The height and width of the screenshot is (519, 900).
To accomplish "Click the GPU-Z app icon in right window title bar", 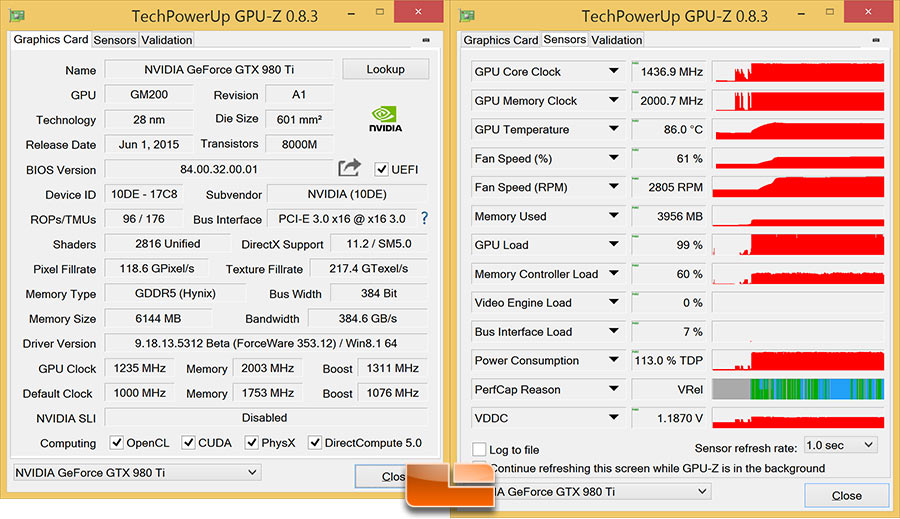I will point(467,16).
